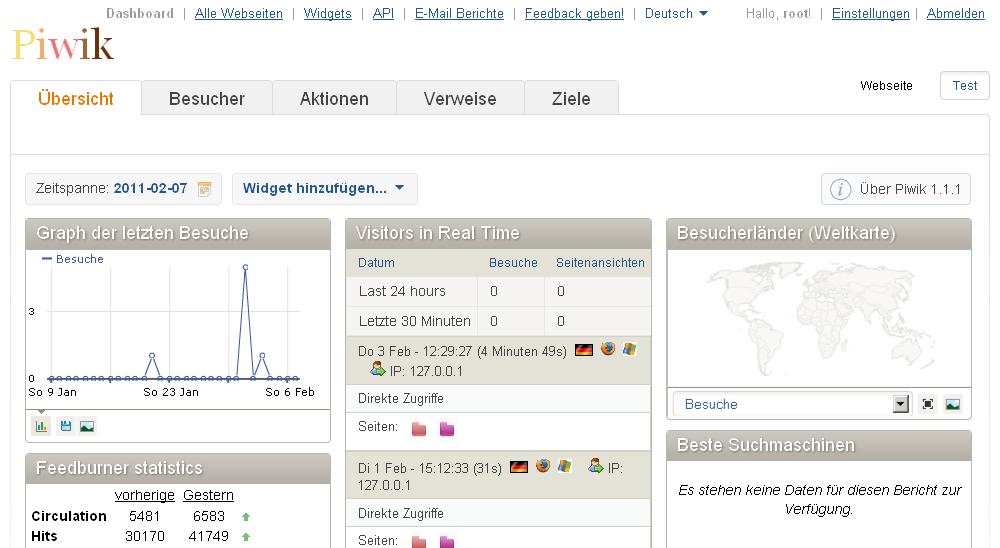Screen dimensions: 1000x548
Task: Click the Hits value 41749
Action: (209, 537)
